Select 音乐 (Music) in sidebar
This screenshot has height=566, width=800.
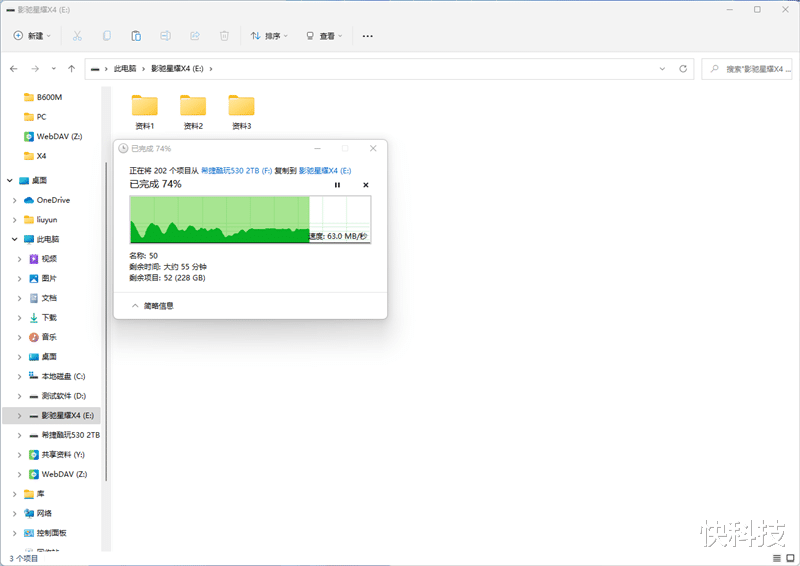coord(43,337)
